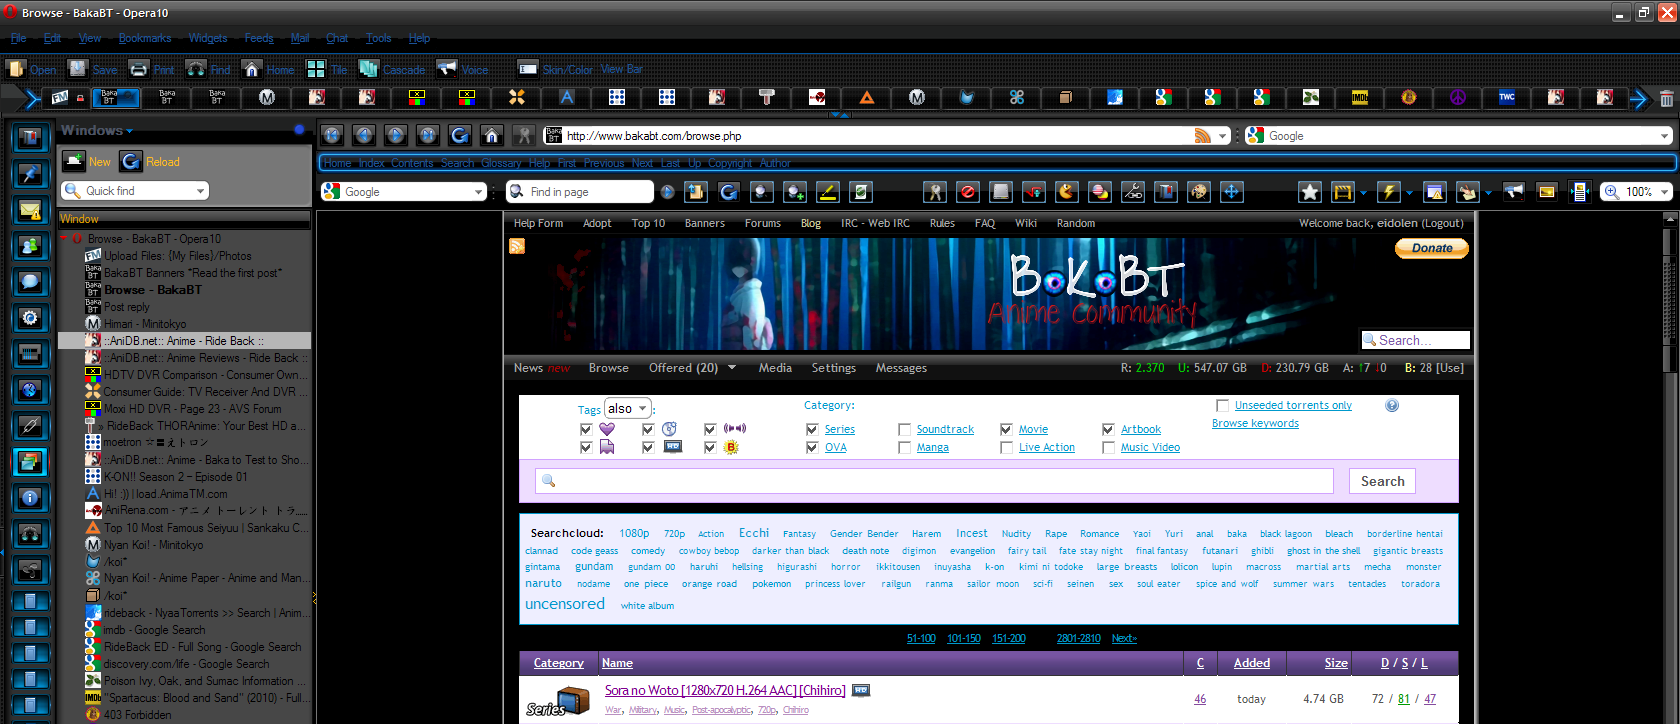Select 'Himari - Minitokyo' in Windows list
This screenshot has height=724, width=1680.
[145, 324]
